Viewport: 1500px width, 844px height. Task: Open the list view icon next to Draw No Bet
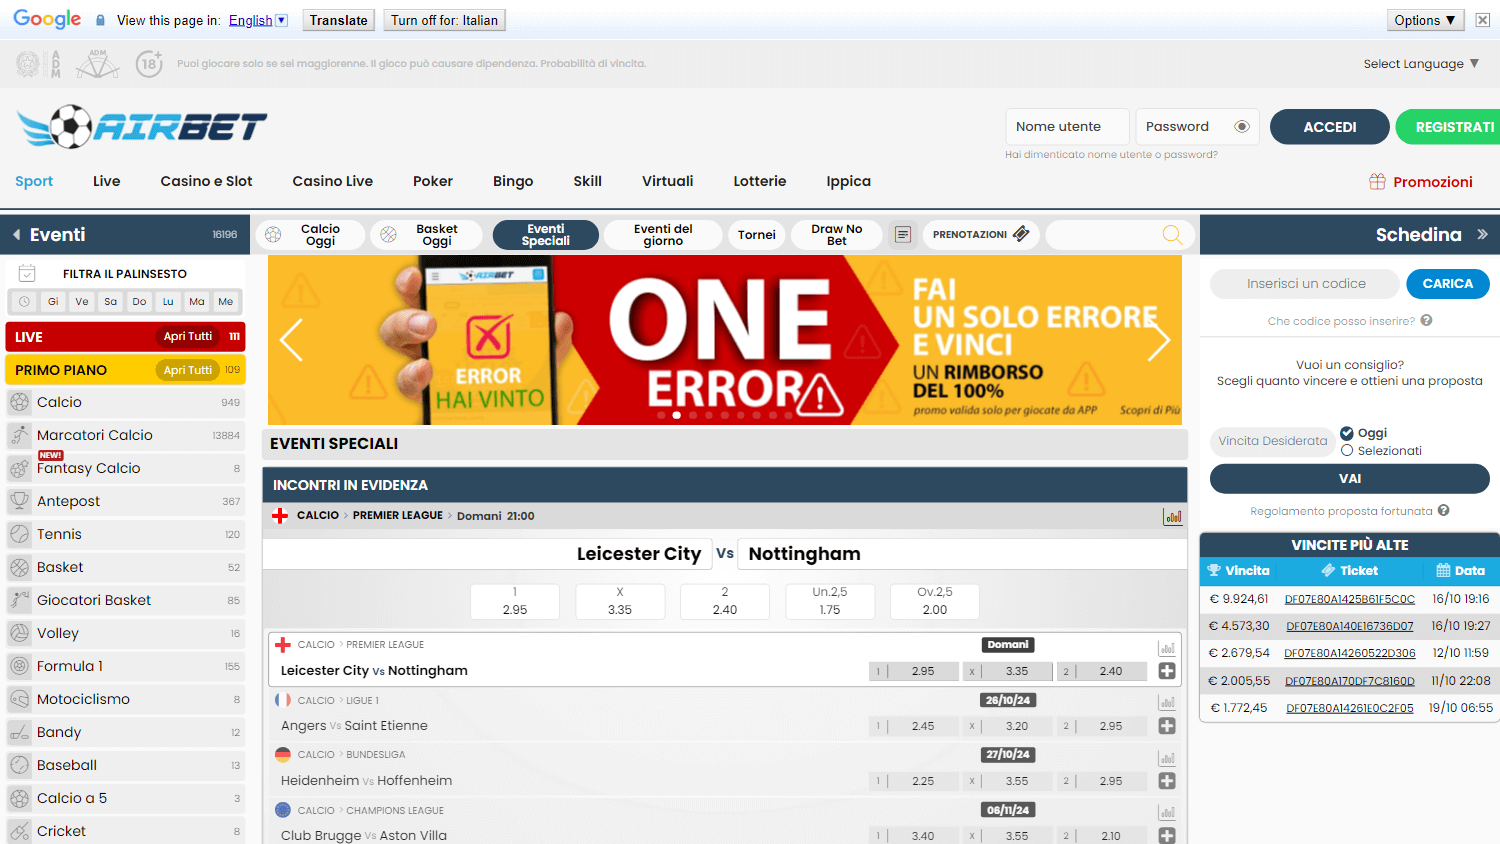pyautogui.click(x=903, y=235)
